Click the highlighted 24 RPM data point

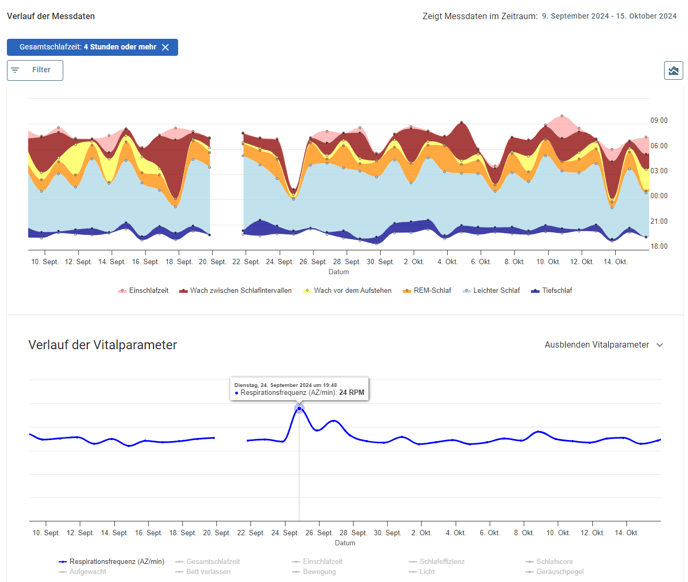click(x=299, y=408)
